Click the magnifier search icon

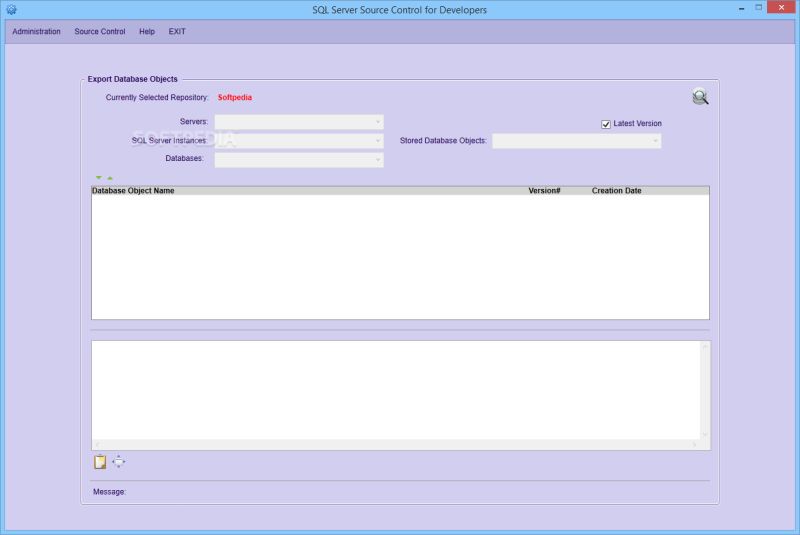coord(700,97)
